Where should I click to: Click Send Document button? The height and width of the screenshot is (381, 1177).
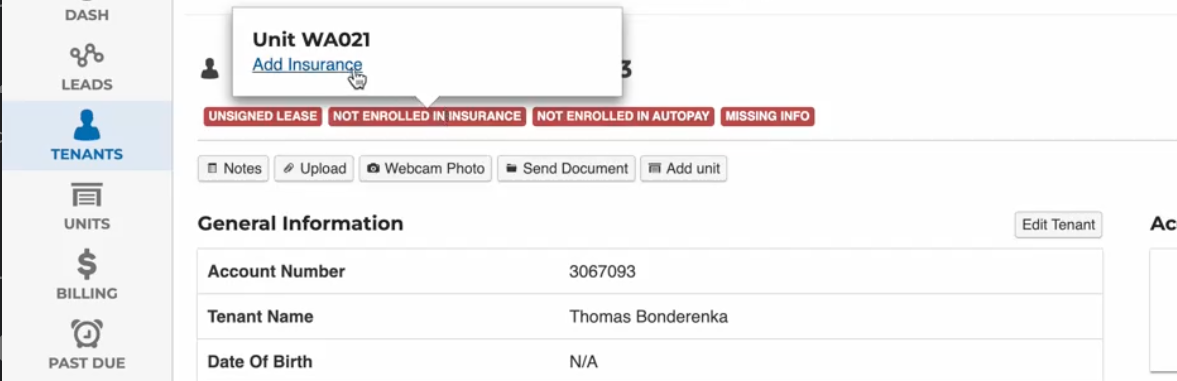click(567, 169)
